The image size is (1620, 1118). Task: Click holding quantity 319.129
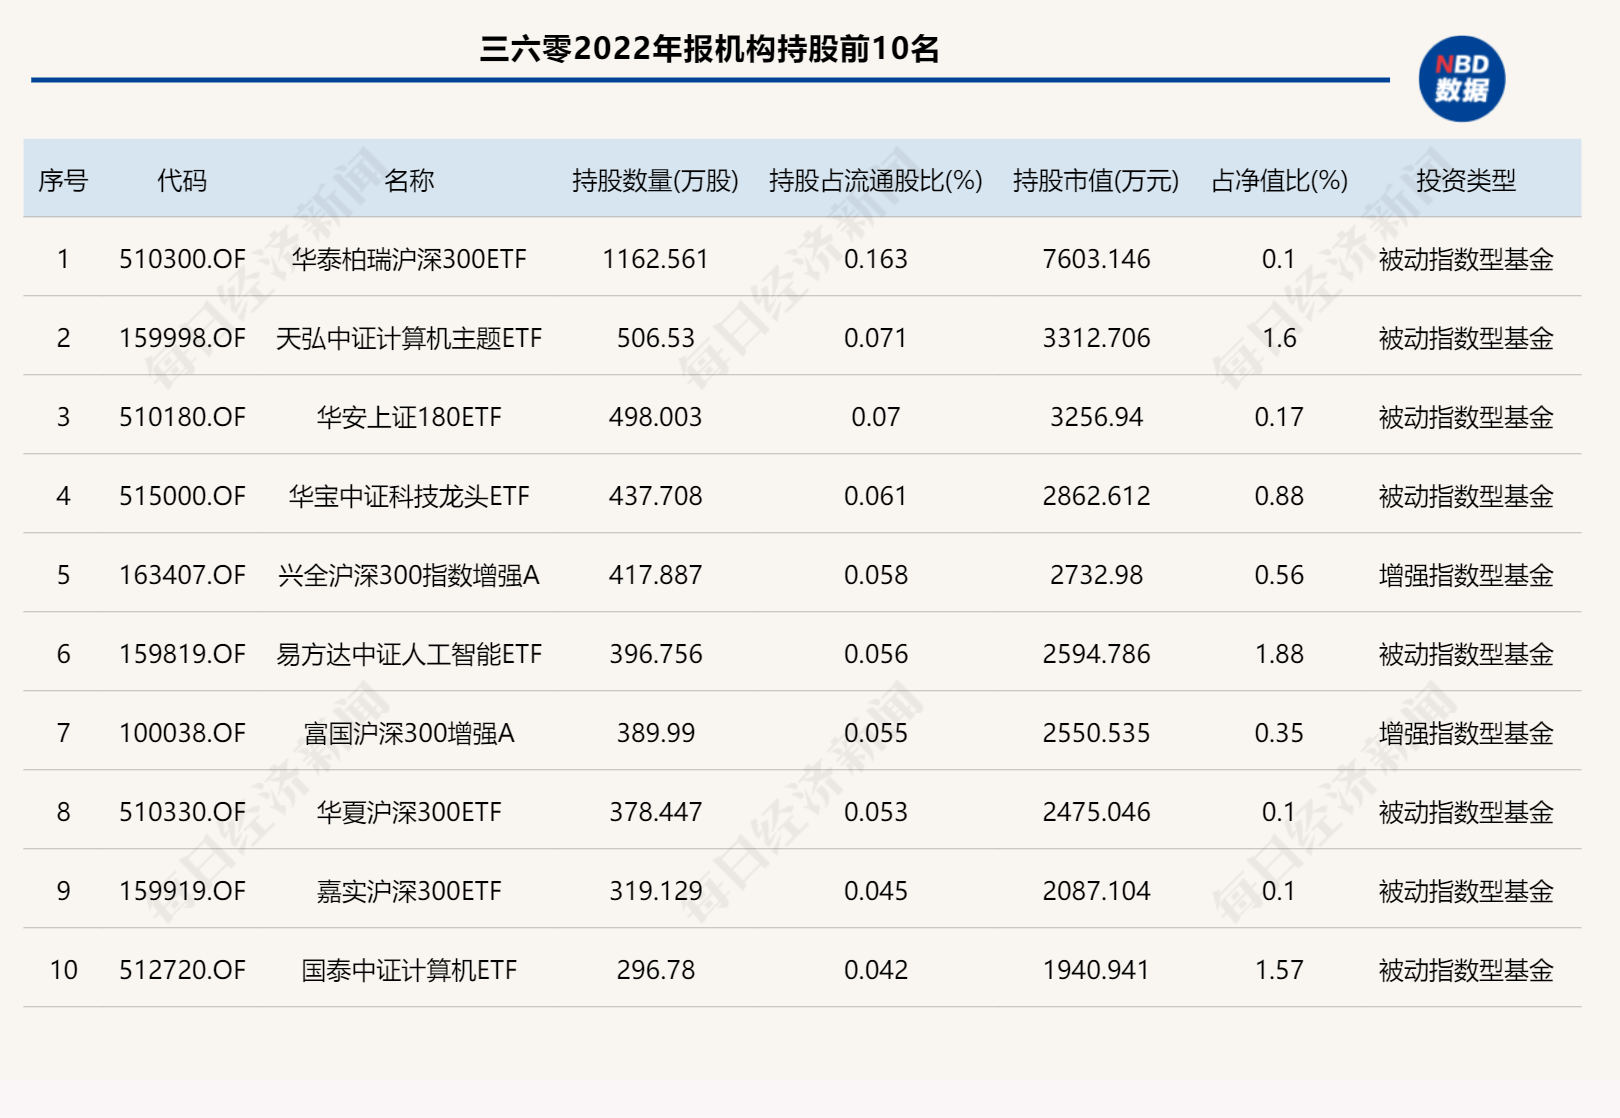click(x=656, y=892)
